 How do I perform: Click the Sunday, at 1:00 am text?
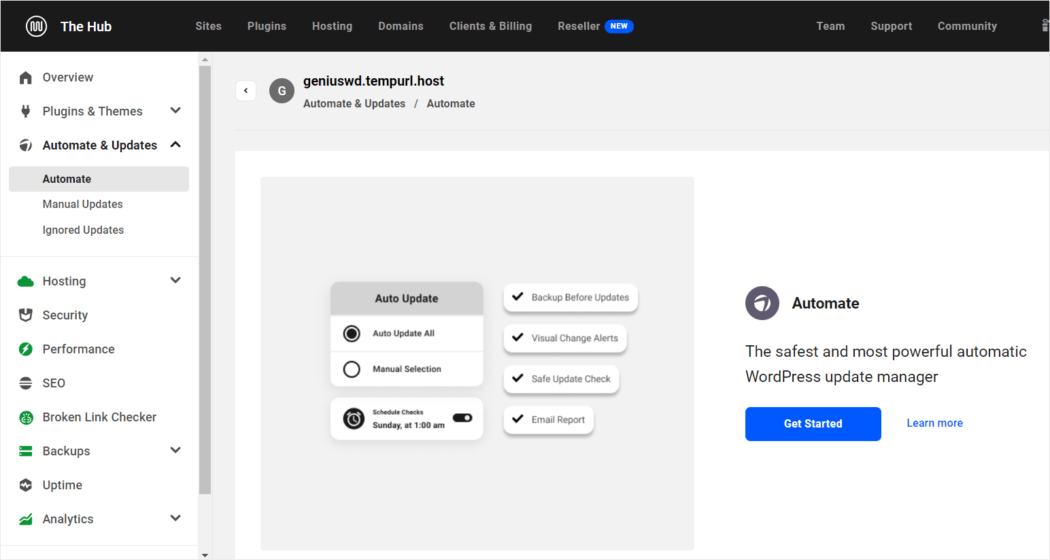(408, 425)
